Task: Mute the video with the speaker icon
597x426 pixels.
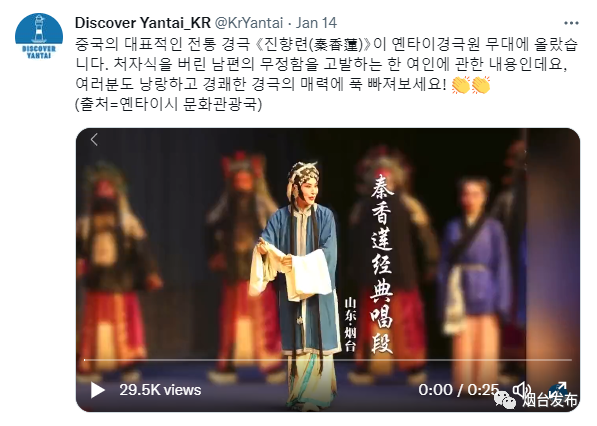Action: tap(522, 390)
